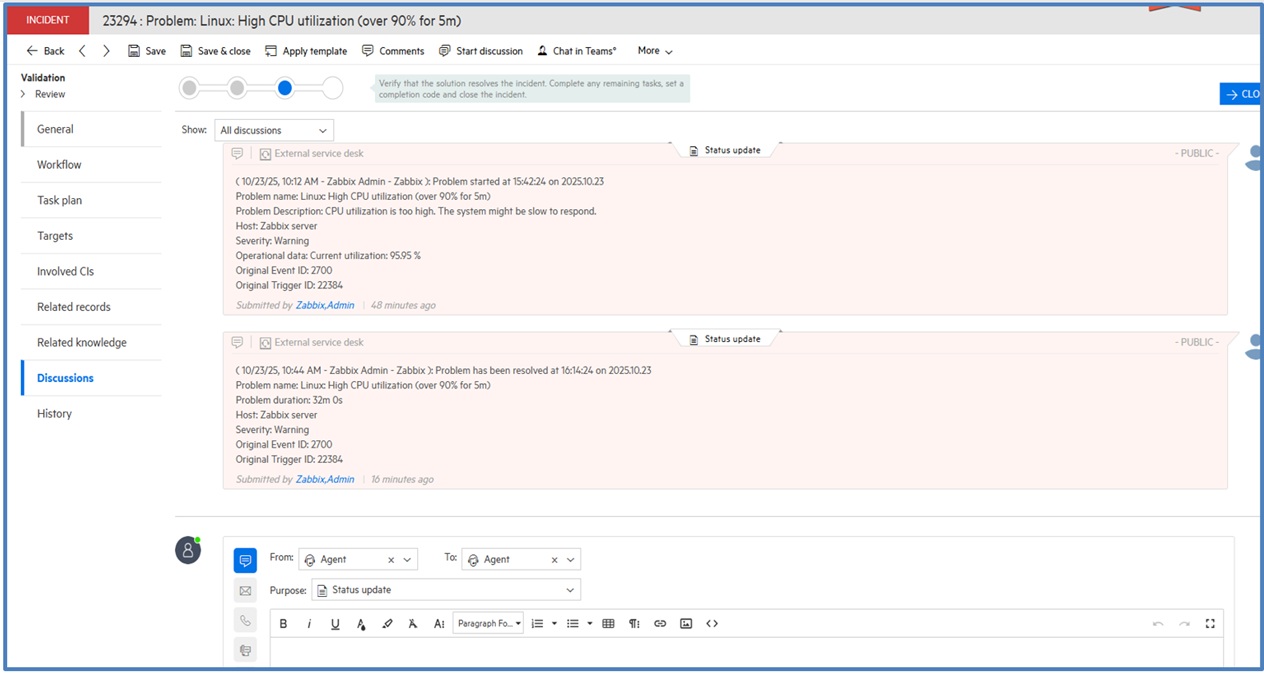1264x676 pixels.
Task: Apply template to the incident
Action: pos(306,51)
